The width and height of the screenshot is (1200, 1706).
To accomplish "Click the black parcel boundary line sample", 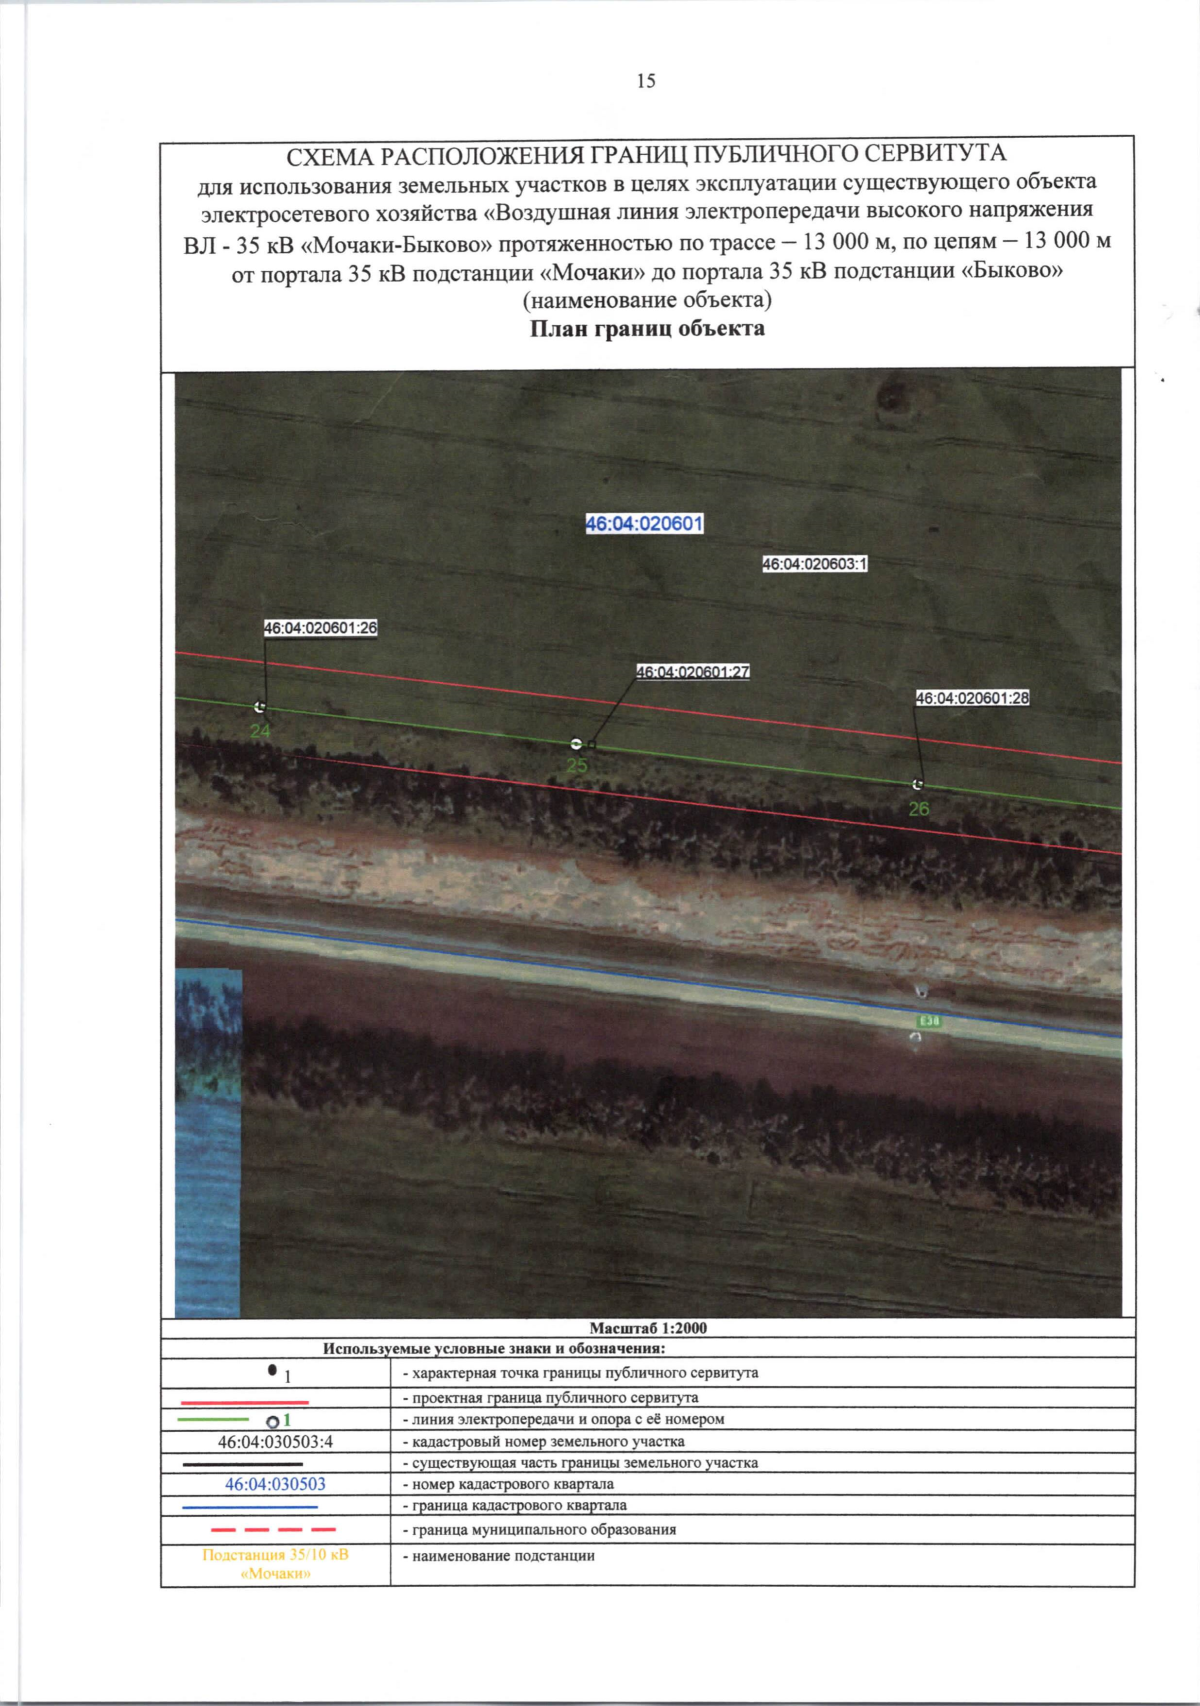I will tap(242, 1463).
